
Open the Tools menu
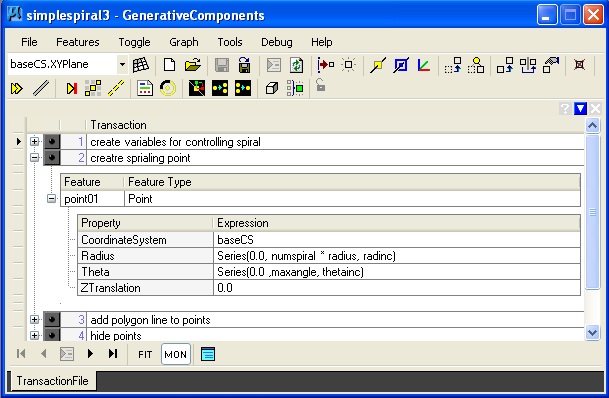(x=230, y=42)
